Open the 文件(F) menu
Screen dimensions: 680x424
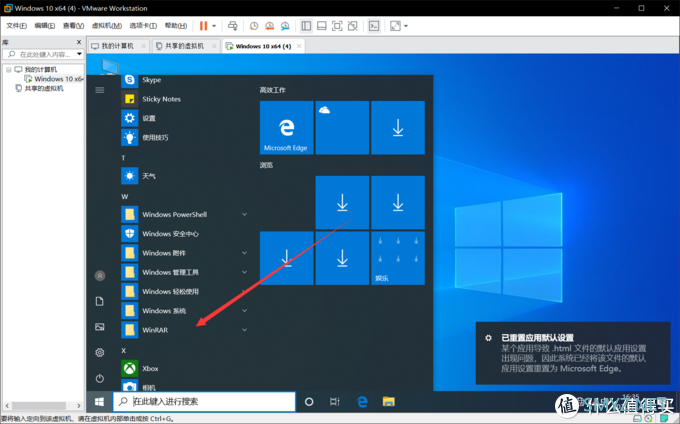(x=16, y=26)
